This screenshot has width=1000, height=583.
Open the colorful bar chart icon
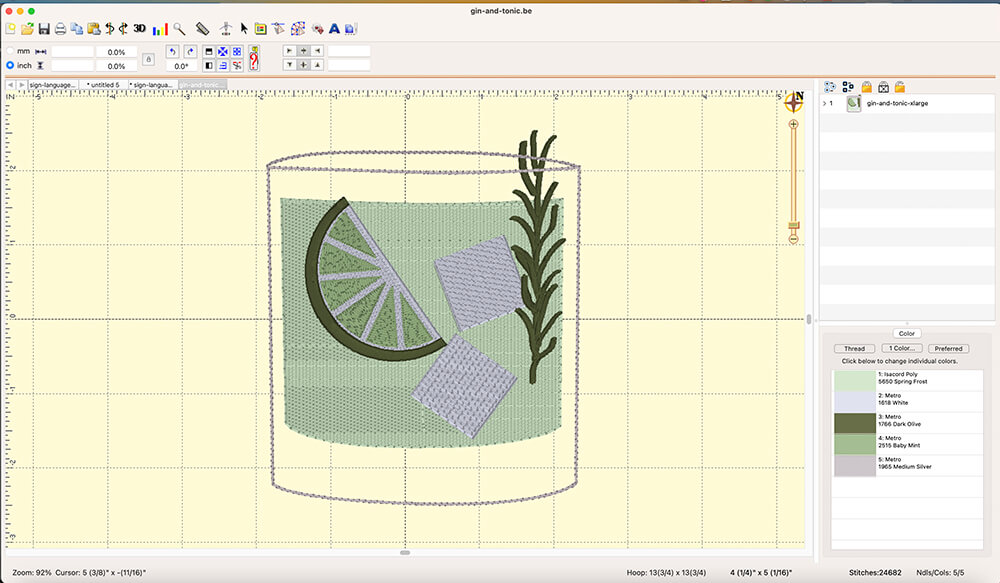tap(160, 29)
